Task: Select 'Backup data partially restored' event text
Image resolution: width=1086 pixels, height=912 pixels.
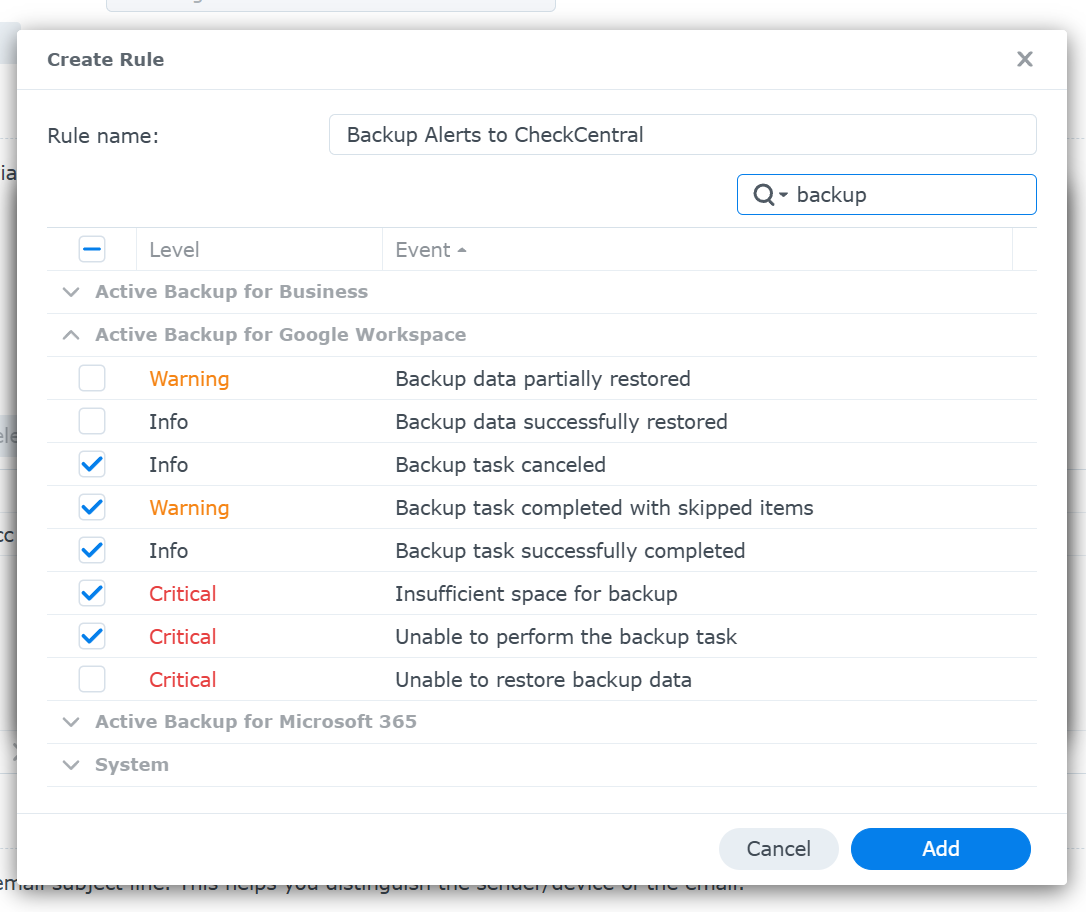Action: click(542, 379)
